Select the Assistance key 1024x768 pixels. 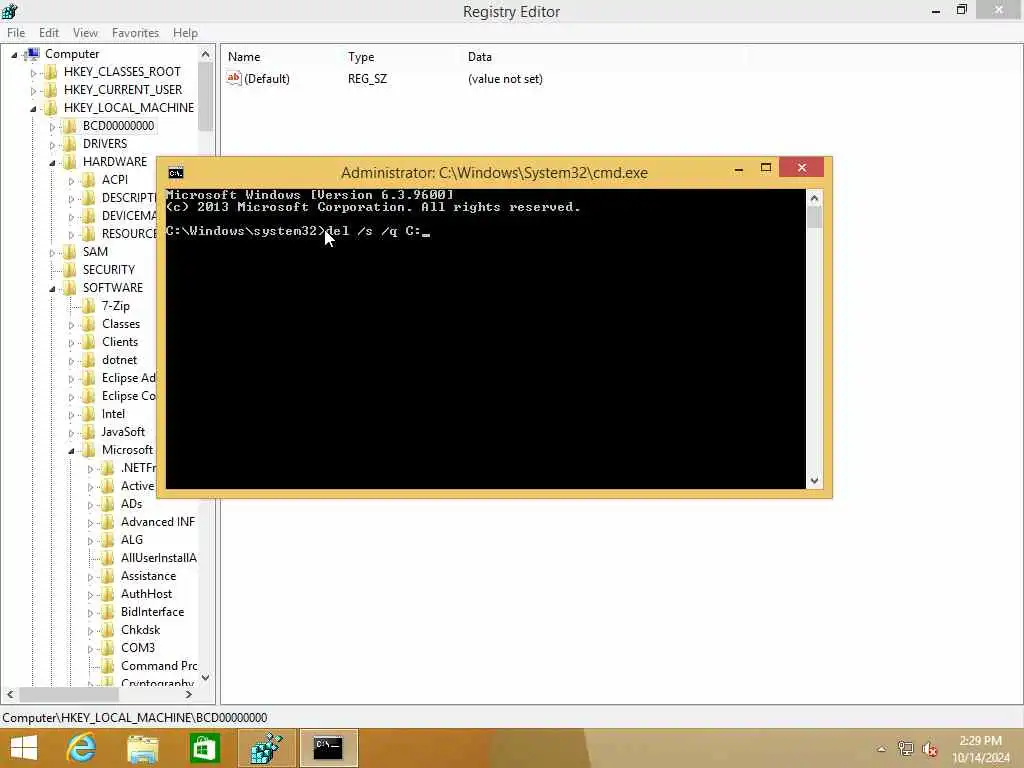(148, 576)
